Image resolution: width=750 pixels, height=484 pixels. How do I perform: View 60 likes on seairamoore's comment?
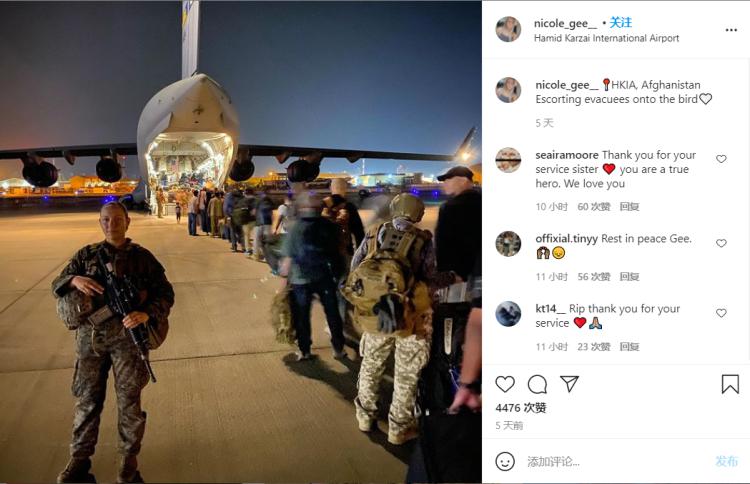594,207
